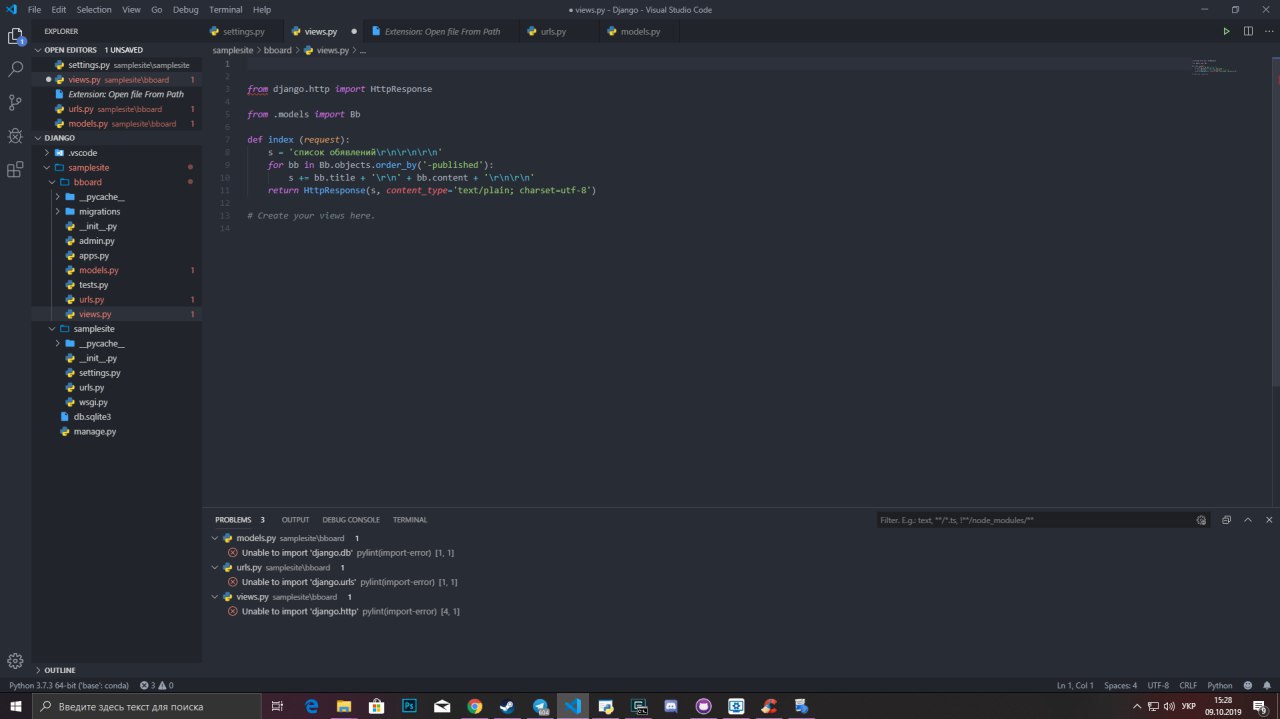Image resolution: width=1280 pixels, height=719 pixels.
Task: Split the editor to the right
Action: pyautogui.click(x=1248, y=31)
